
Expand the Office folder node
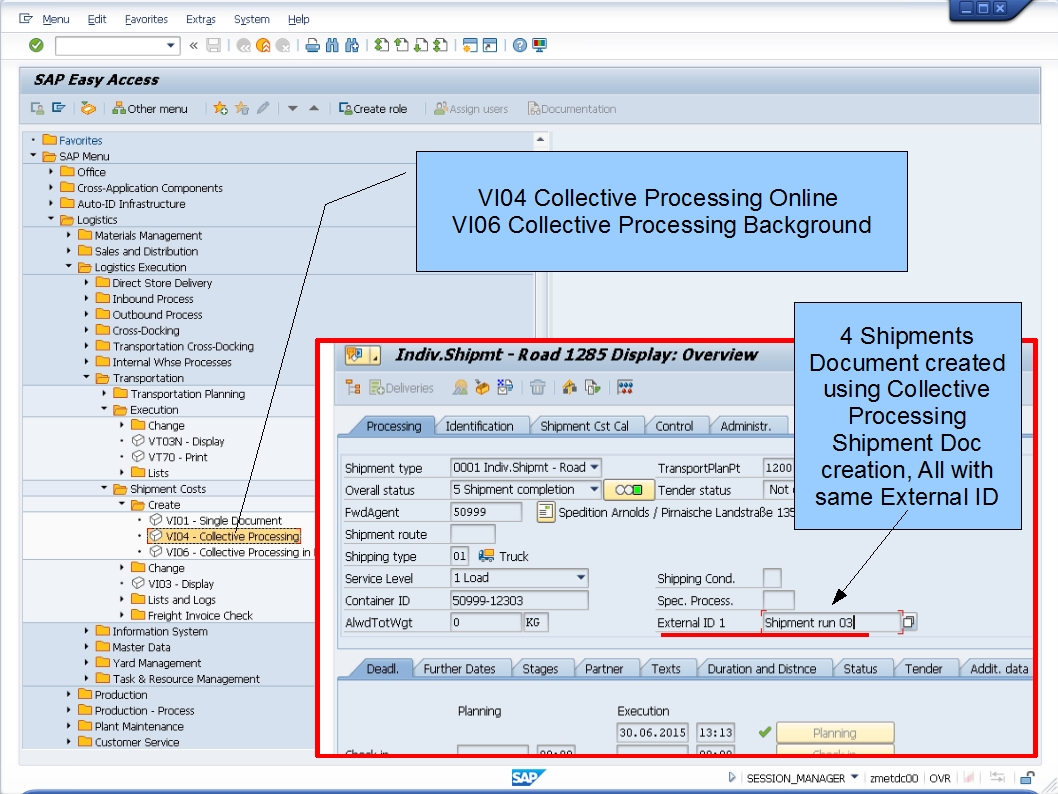tap(51, 171)
